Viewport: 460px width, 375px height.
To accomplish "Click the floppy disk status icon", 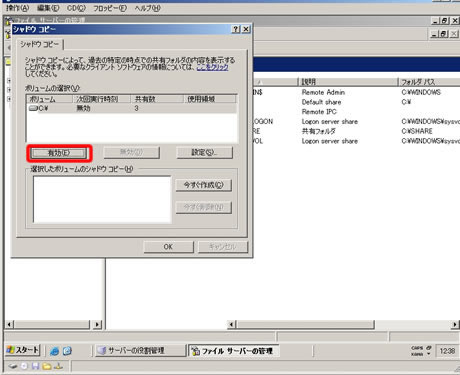I will [35, 366].
